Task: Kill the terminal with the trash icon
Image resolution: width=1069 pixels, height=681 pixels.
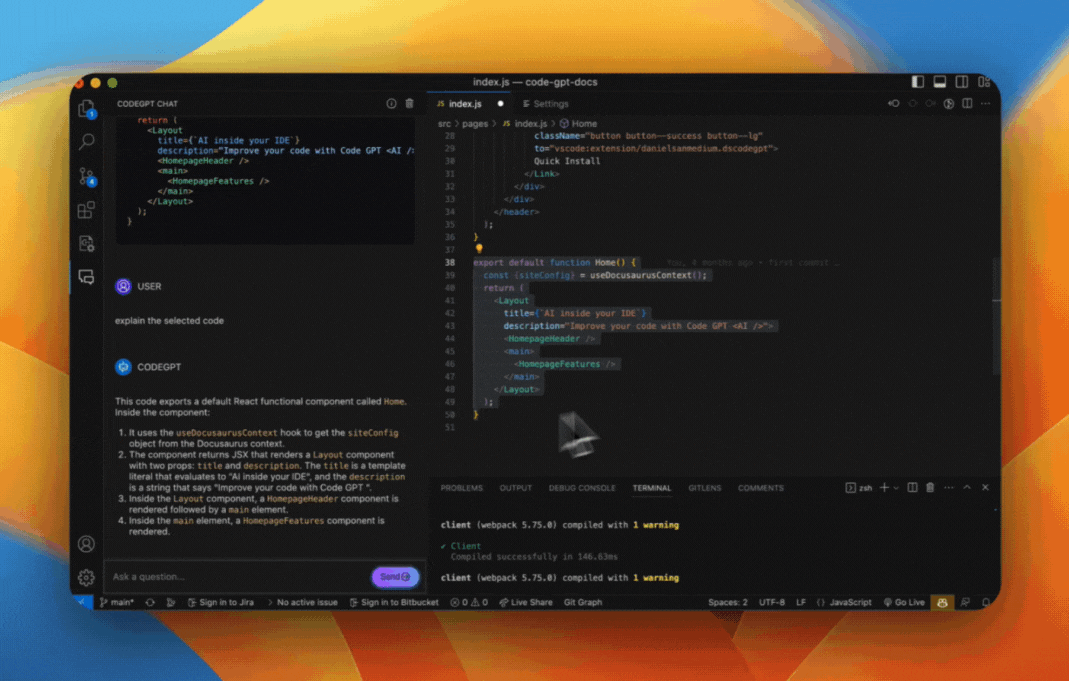Action: click(930, 487)
